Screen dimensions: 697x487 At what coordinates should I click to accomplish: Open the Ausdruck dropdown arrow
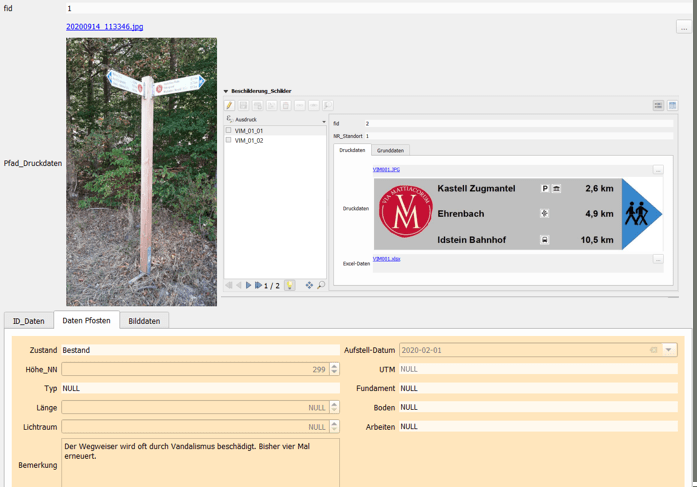tap(324, 121)
